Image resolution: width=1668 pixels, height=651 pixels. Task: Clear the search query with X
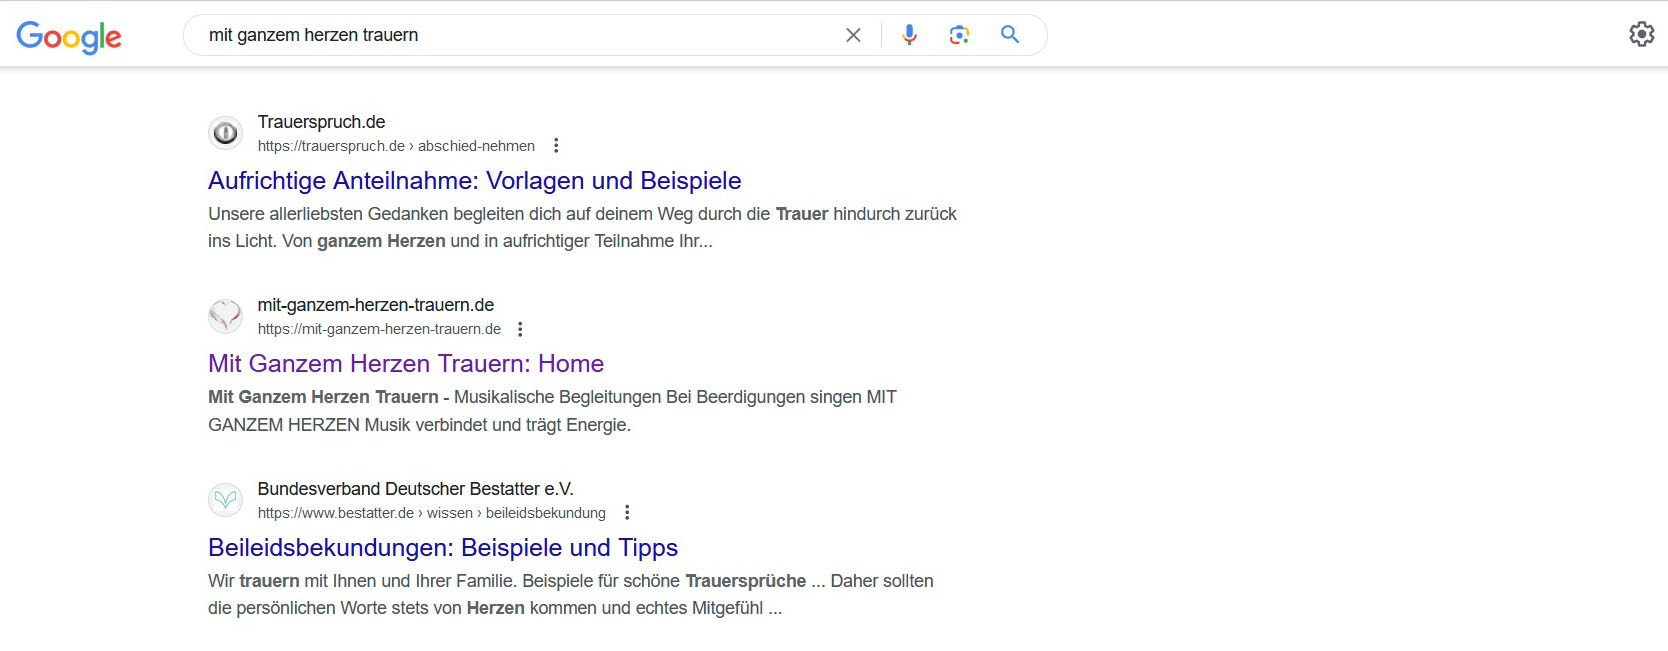pyautogui.click(x=853, y=35)
